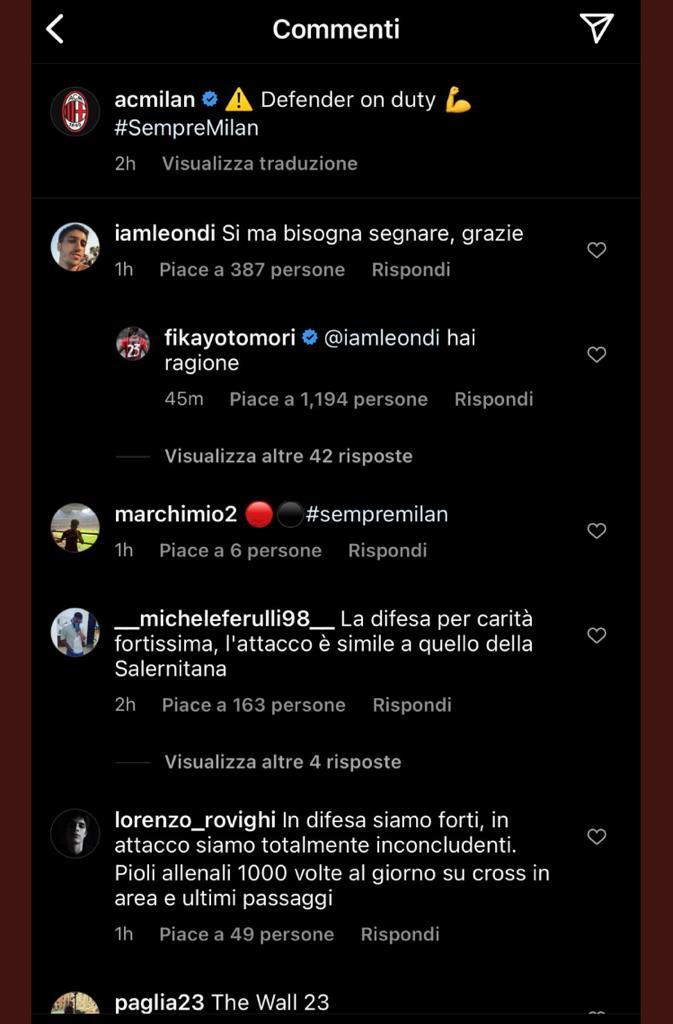This screenshot has width=673, height=1024.
Task: Like marchimio2's comment with the heart icon
Action: tap(597, 531)
